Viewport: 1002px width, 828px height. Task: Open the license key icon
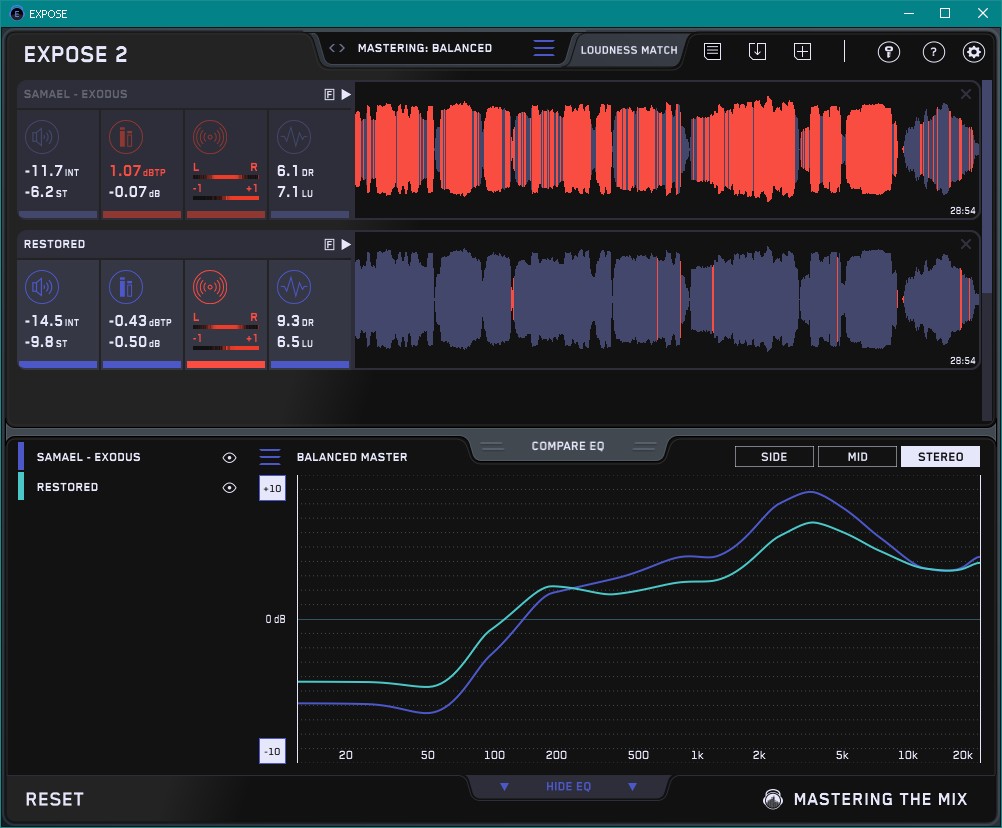coord(889,52)
